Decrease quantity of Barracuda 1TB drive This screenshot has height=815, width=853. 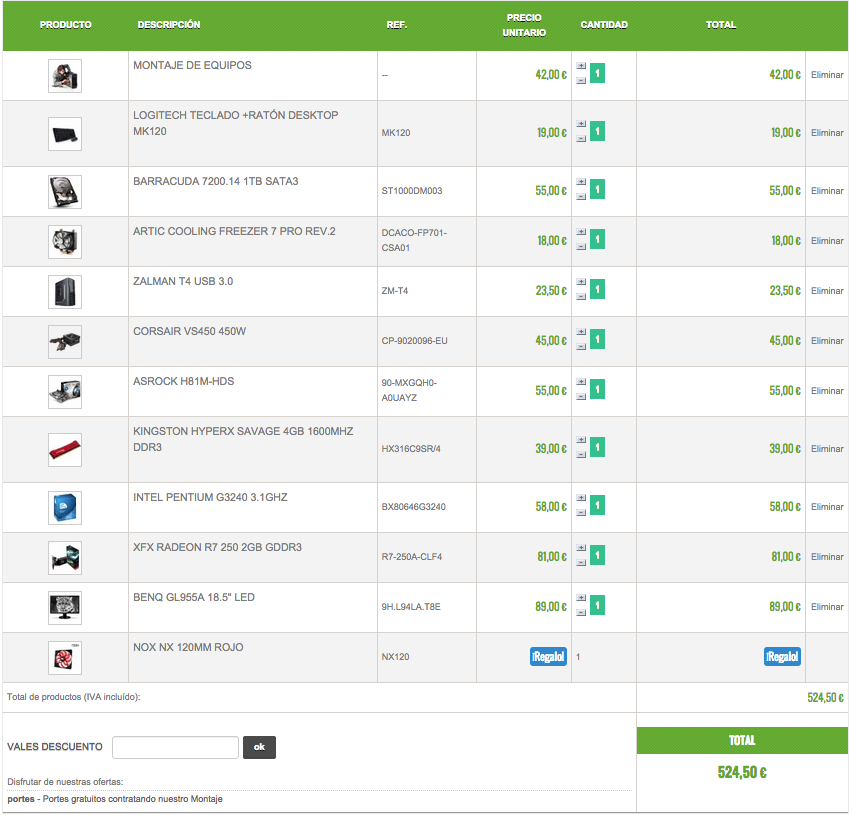(x=581, y=197)
